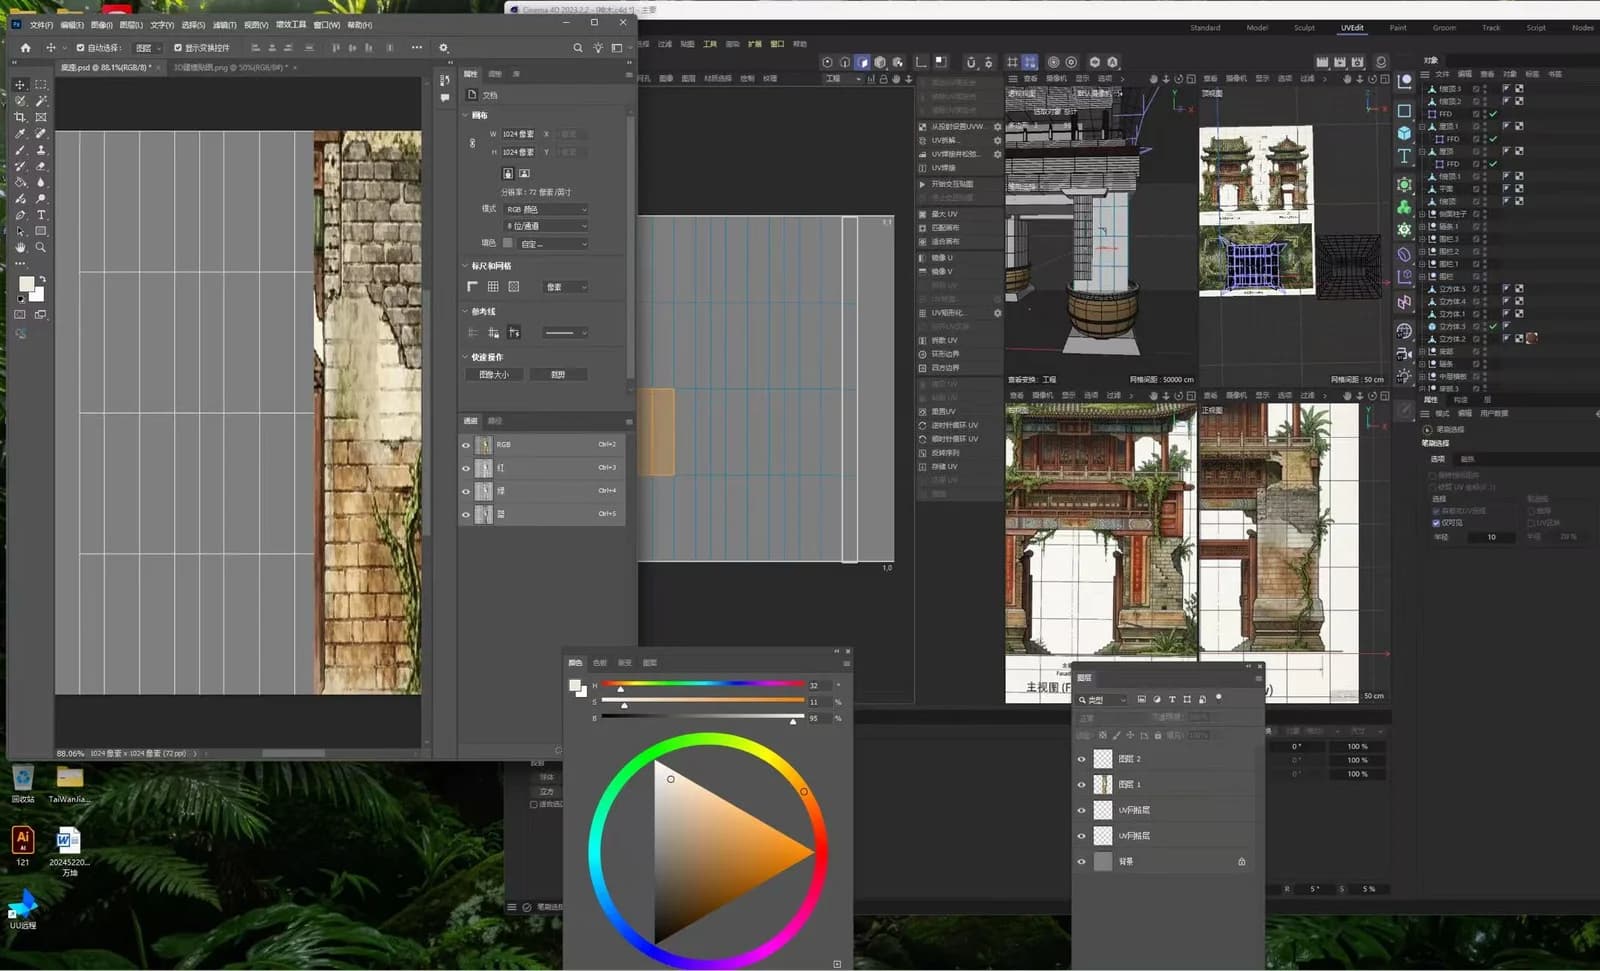Viewport: 1600px width, 971px height.
Task: Click 最大 UV command in UV panel
Action: coord(945,214)
